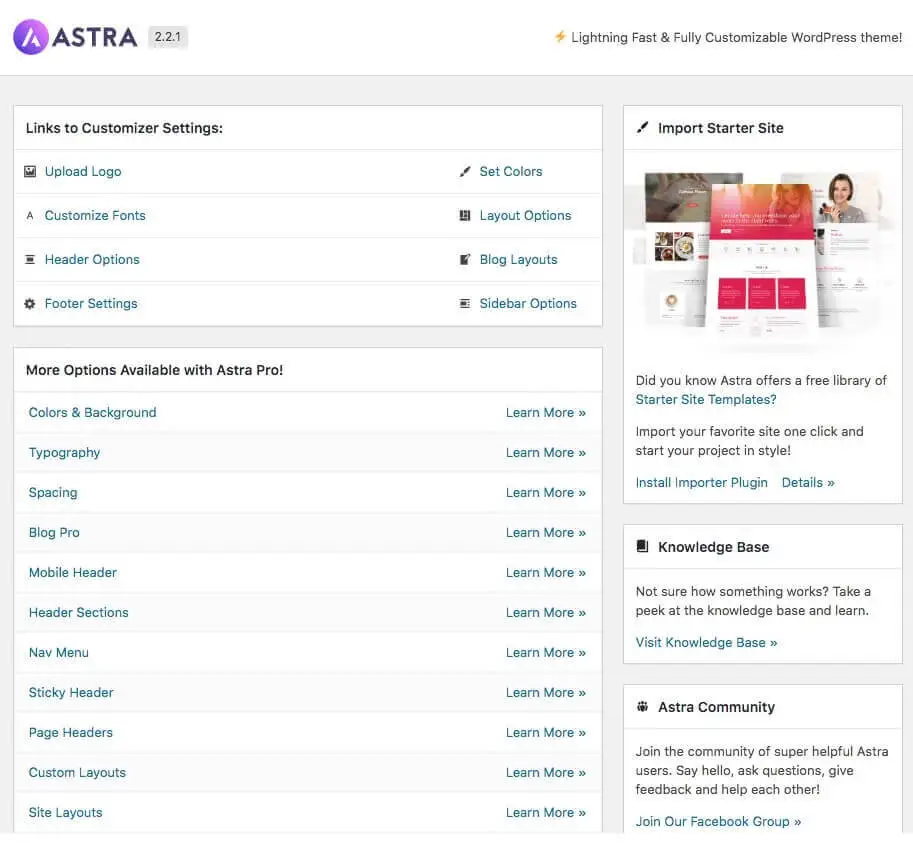The image size is (913, 843).
Task: Click Learn More for Typography
Action: click(545, 452)
